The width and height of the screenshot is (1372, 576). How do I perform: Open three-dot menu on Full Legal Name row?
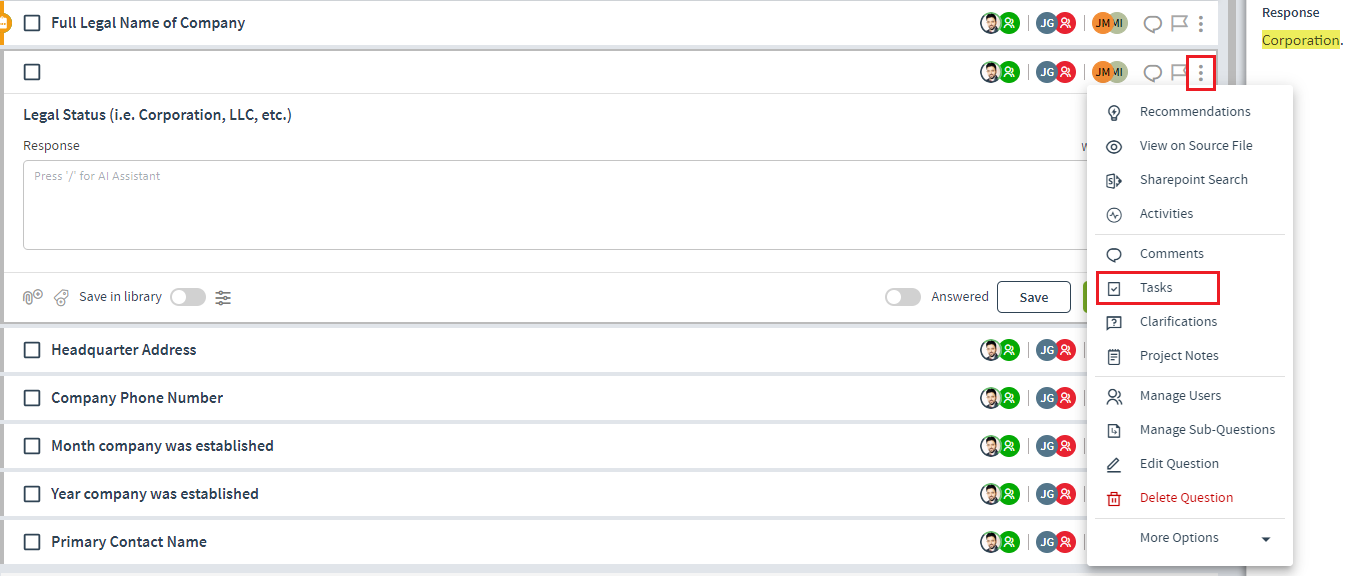tap(1201, 23)
